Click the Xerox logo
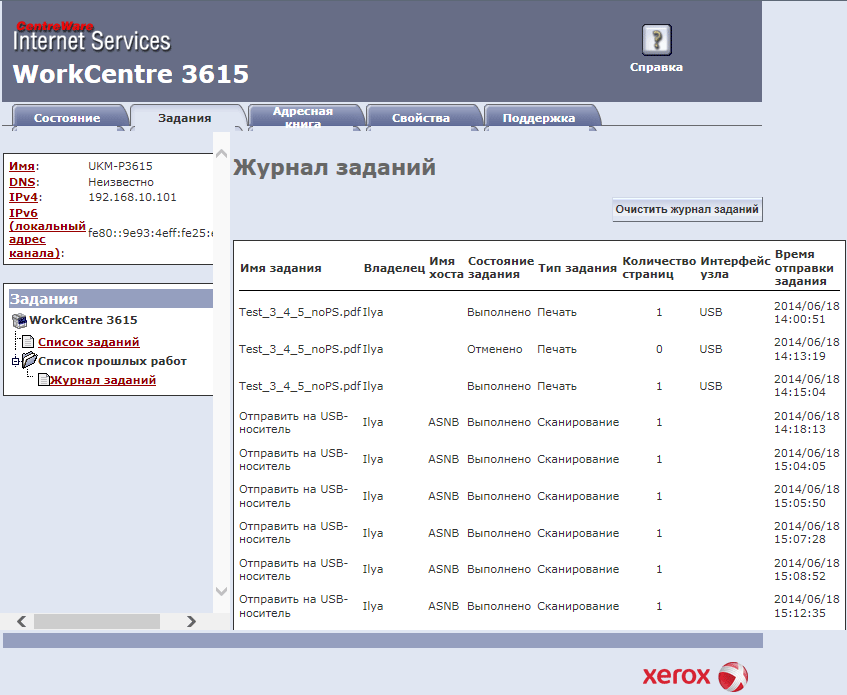Screen dimensions: 847x695 (x=695, y=676)
